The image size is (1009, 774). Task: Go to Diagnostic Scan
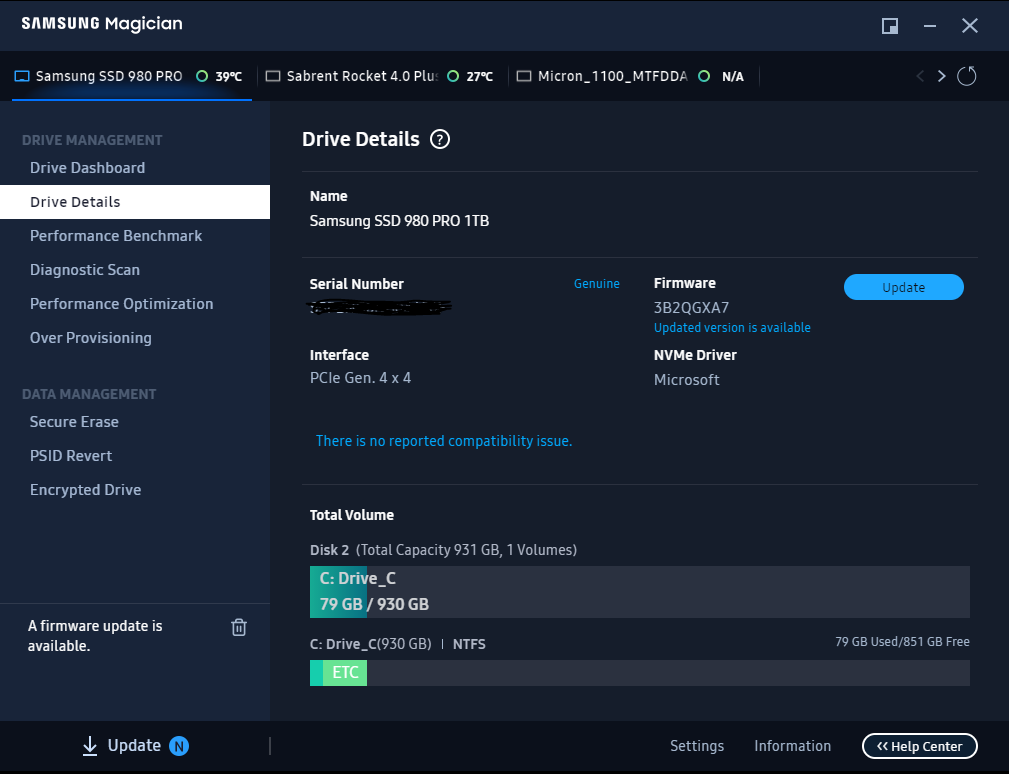(x=85, y=270)
